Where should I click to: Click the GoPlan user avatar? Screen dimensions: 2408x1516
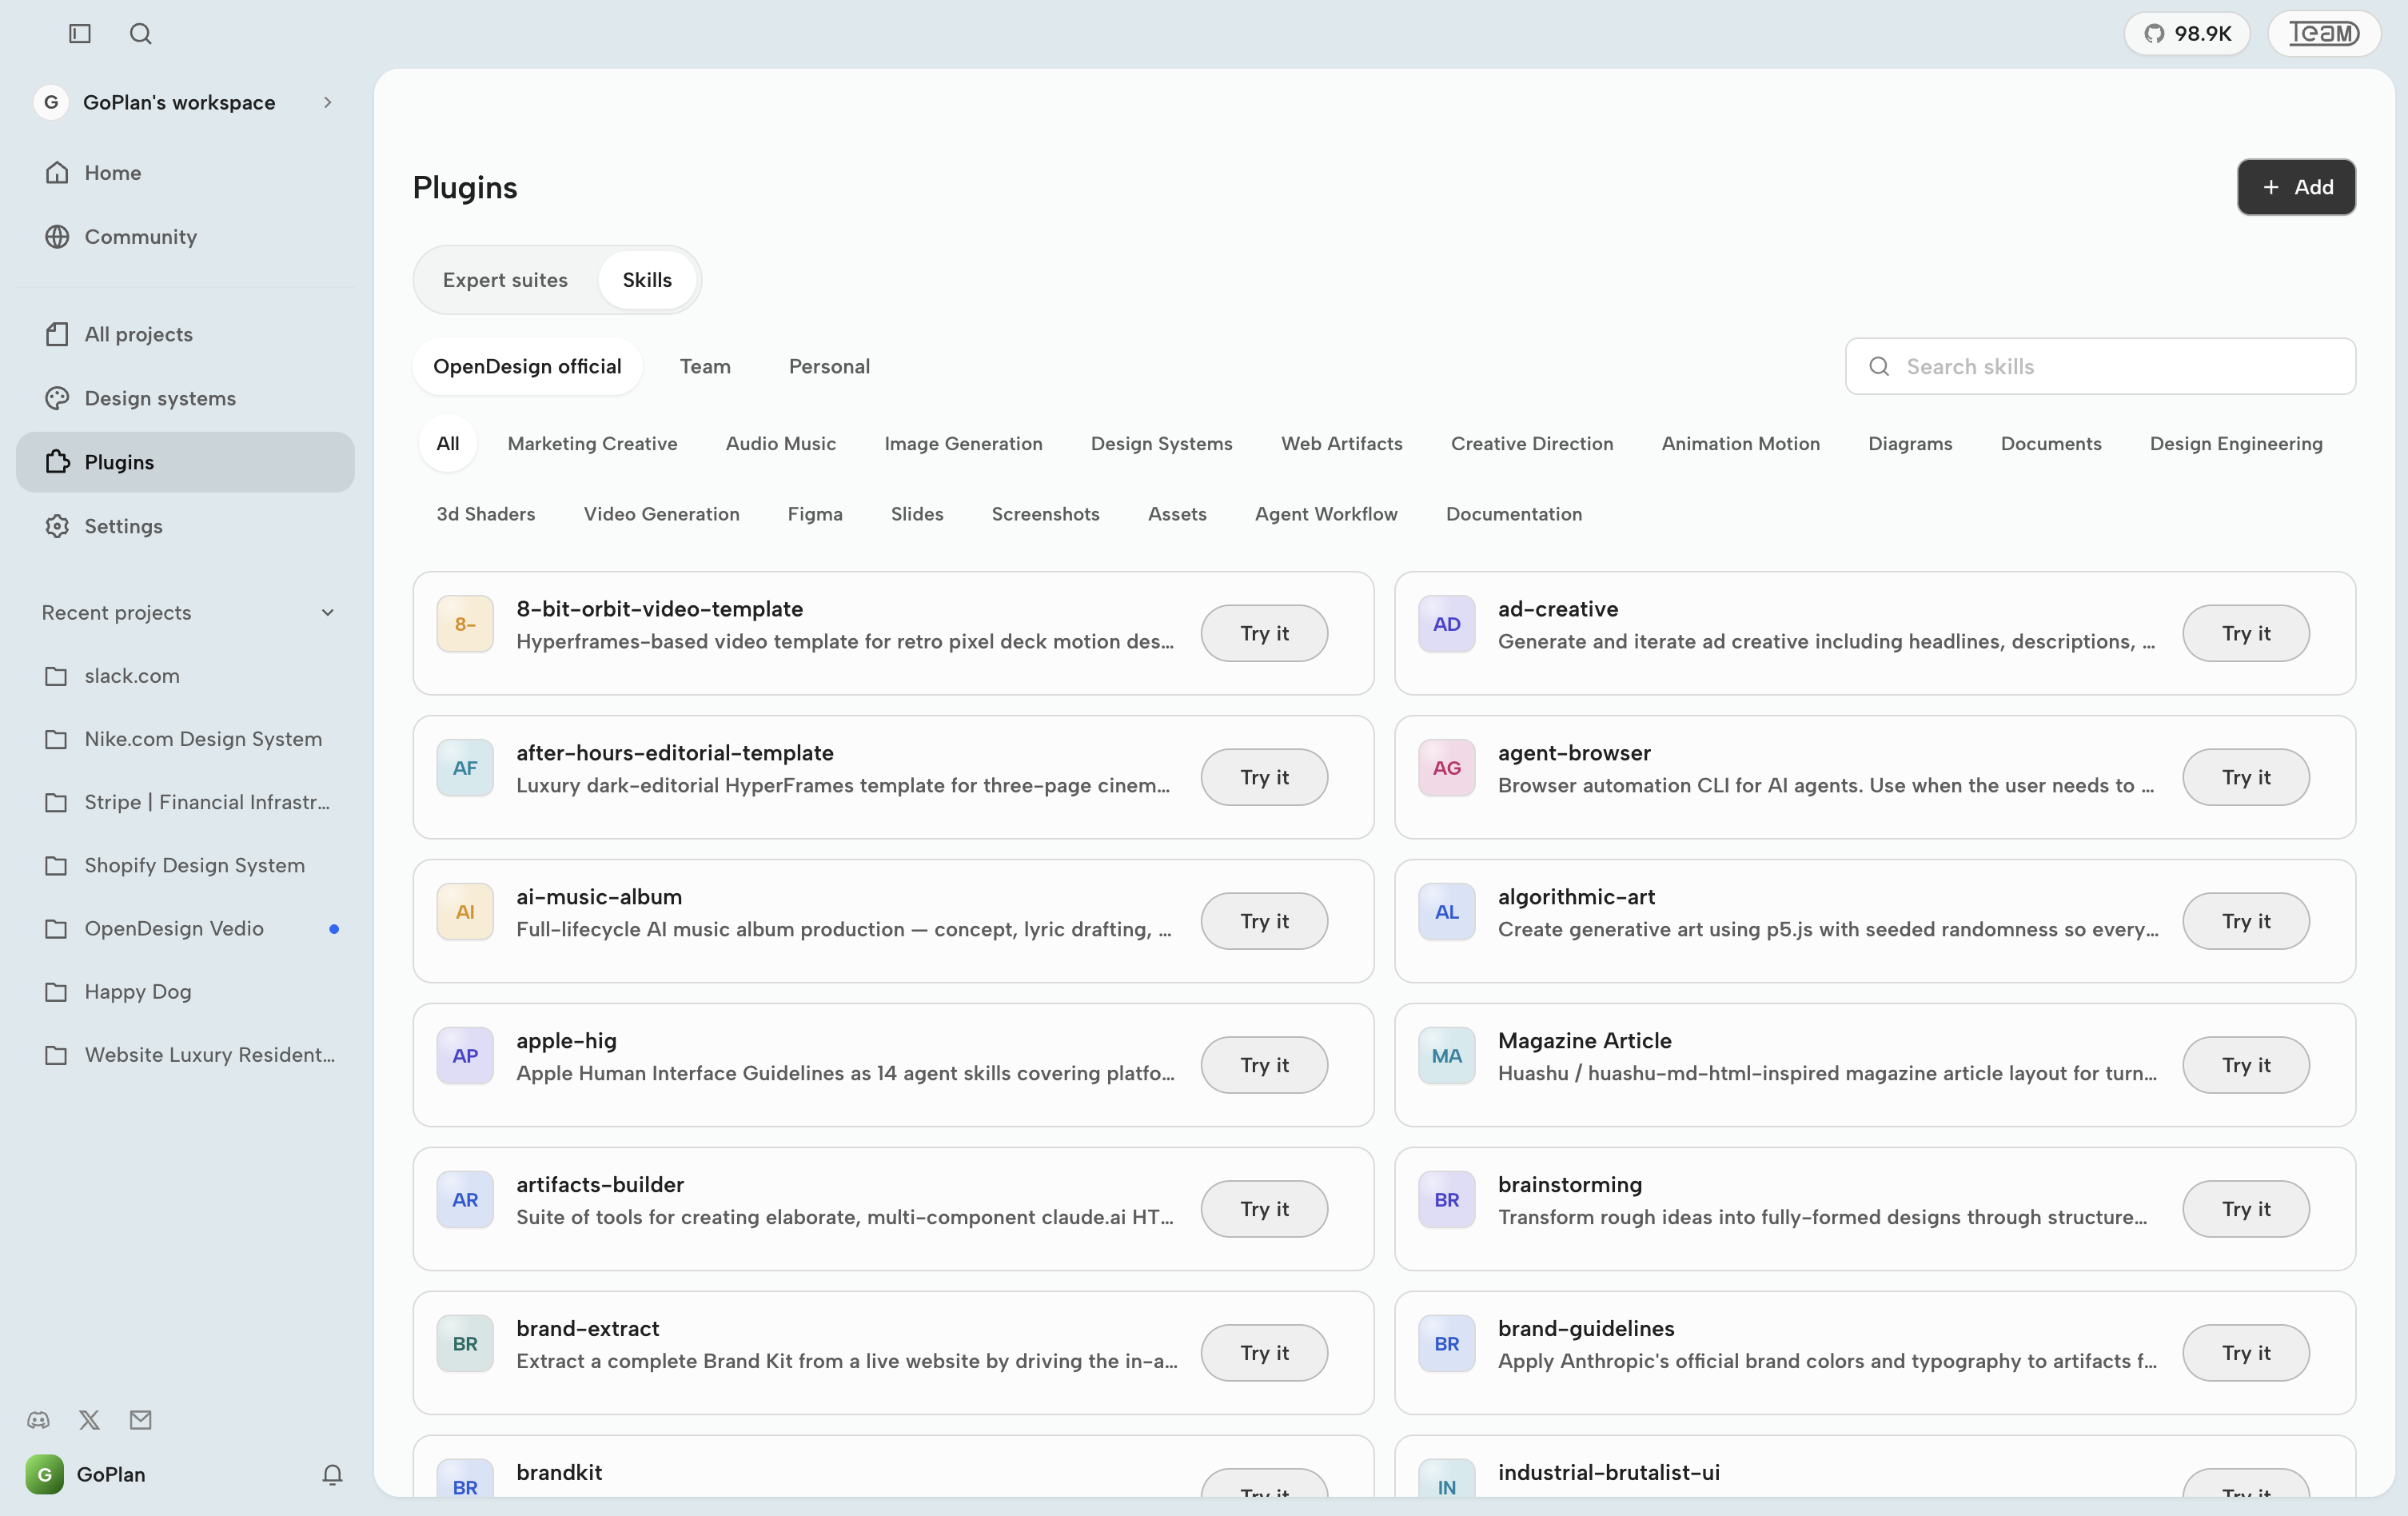pyautogui.click(x=44, y=1475)
